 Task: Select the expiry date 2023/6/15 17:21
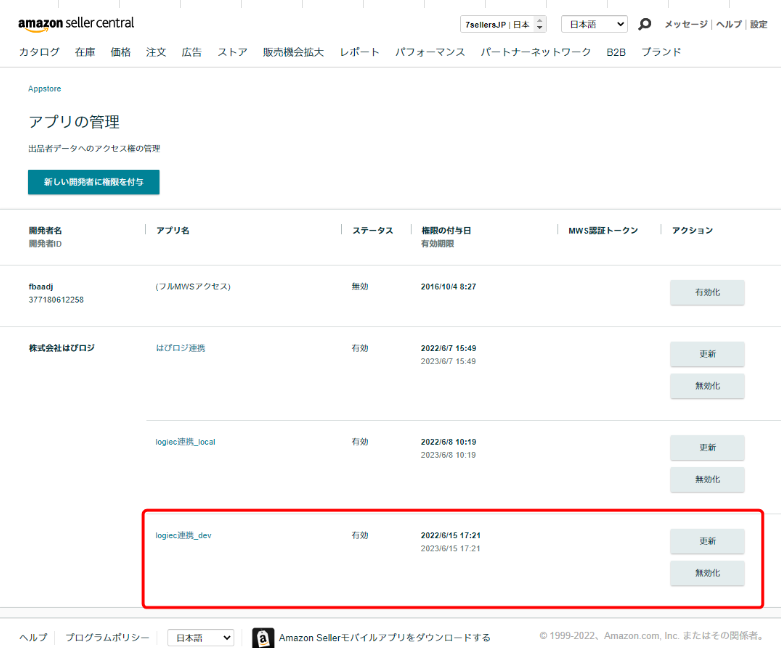(x=450, y=548)
